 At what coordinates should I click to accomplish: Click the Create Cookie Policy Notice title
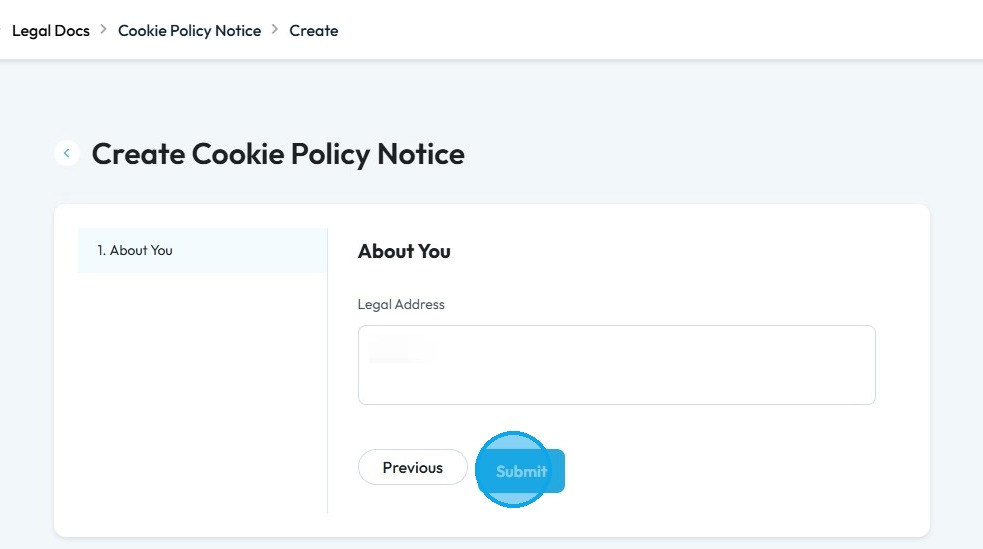click(x=278, y=154)
